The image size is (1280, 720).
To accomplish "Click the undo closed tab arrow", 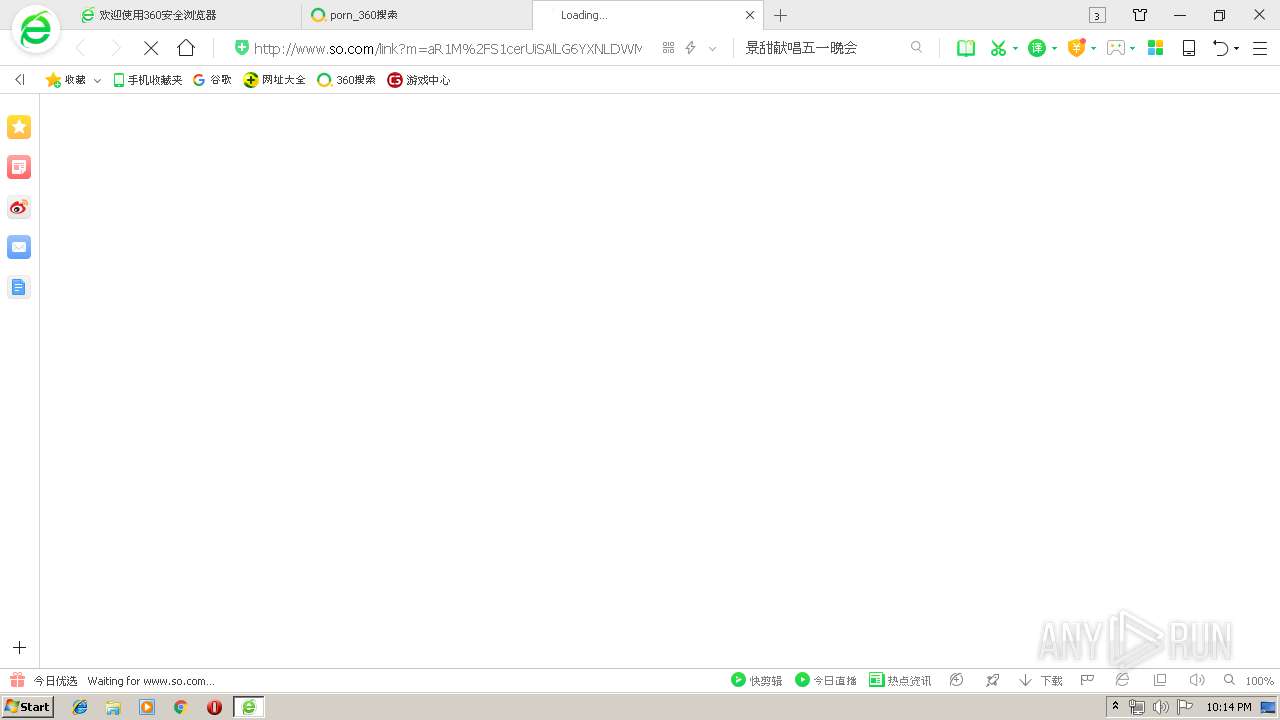I will click(1220, 48).
